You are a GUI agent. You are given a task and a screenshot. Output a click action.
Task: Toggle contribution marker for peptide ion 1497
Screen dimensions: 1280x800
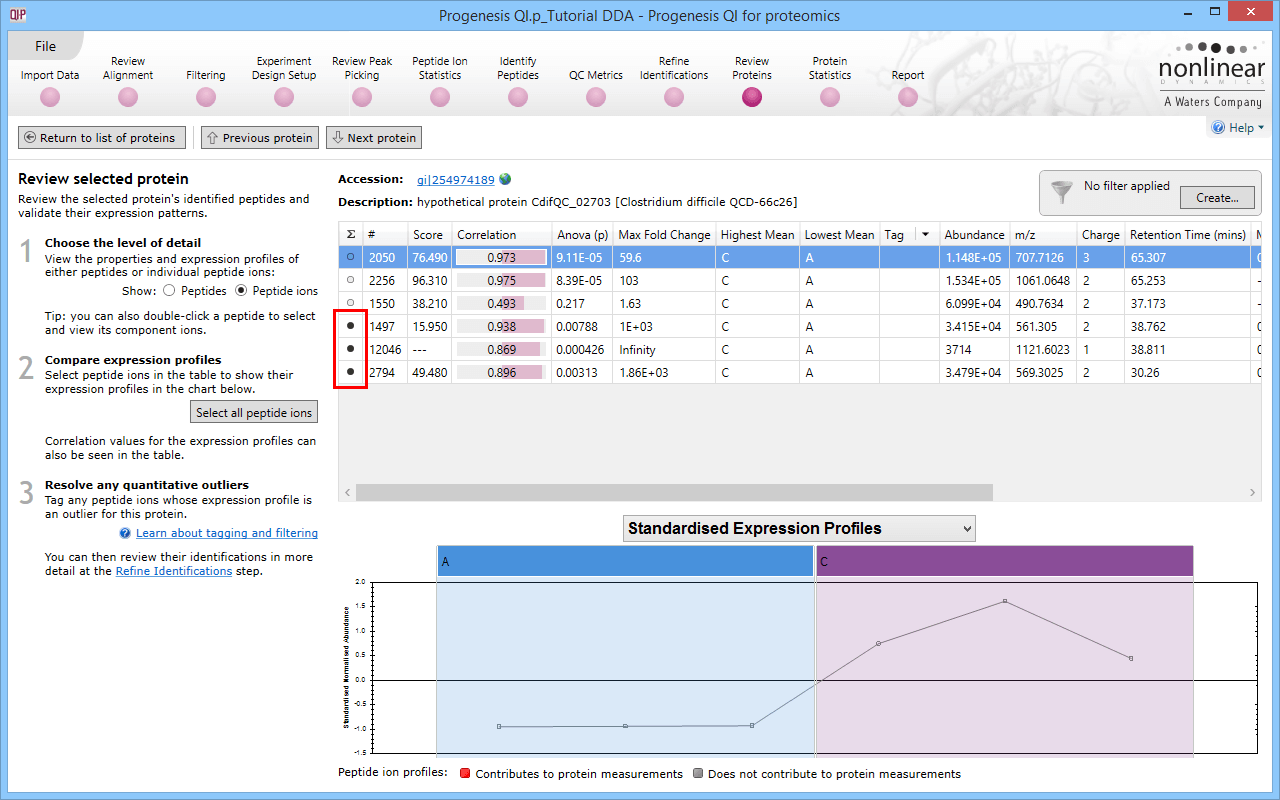tap(350, 326)
